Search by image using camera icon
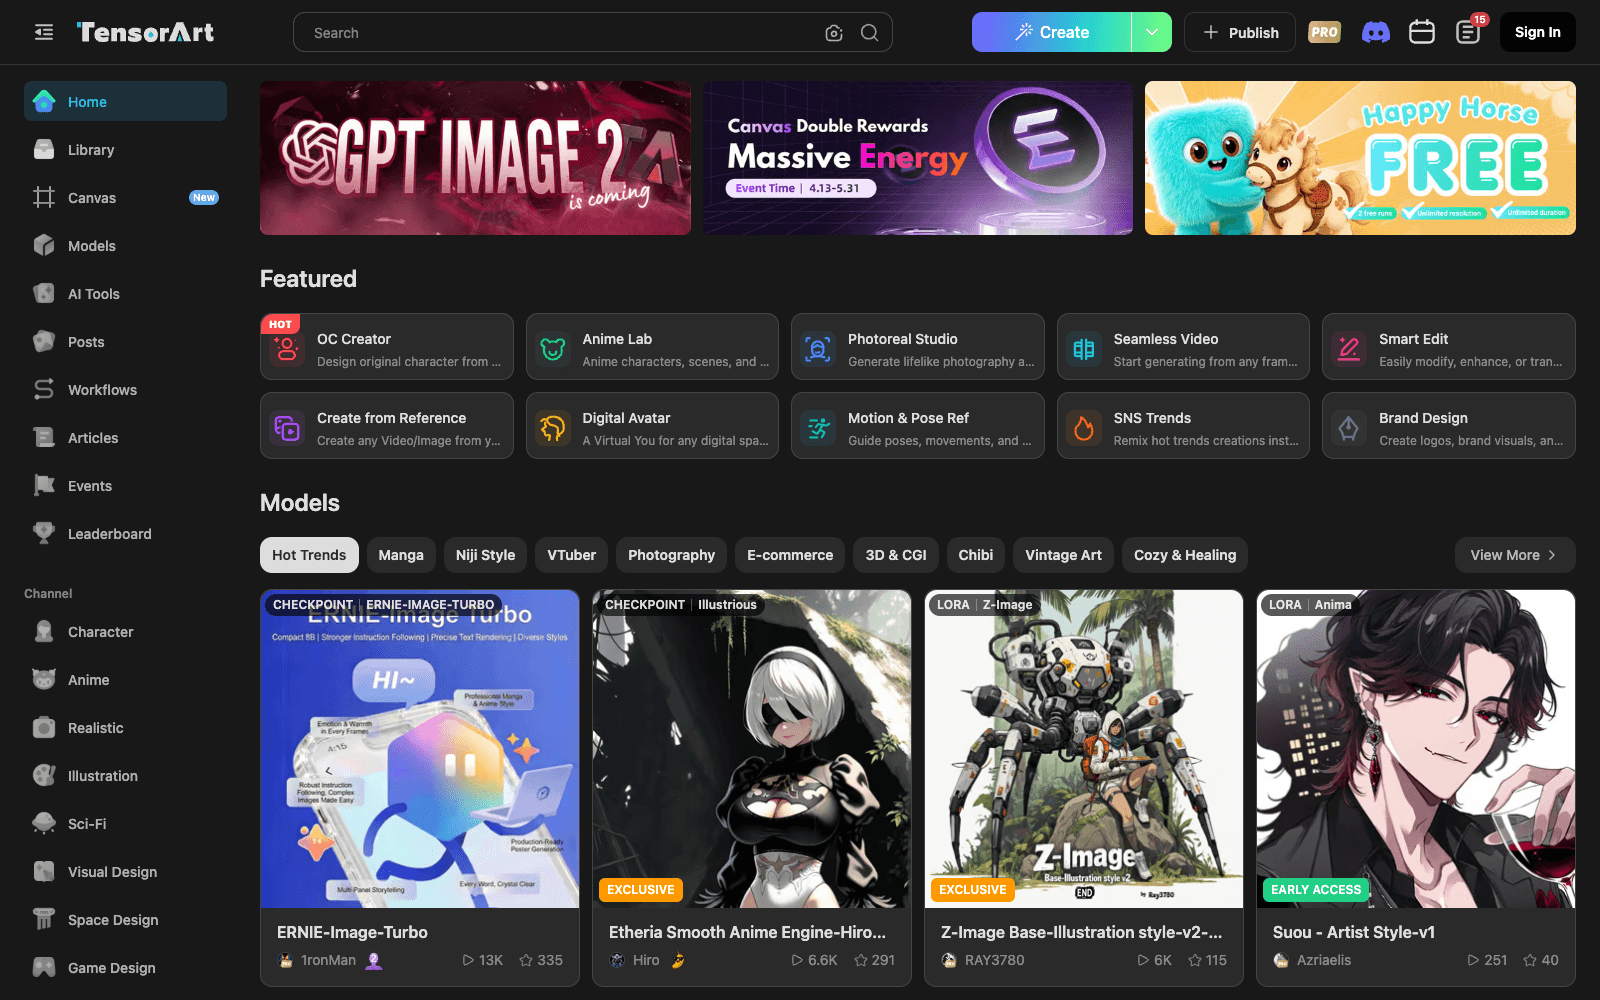This screenshot has width=1600, height=1000. pyautogui.click(x=834, y=33)
